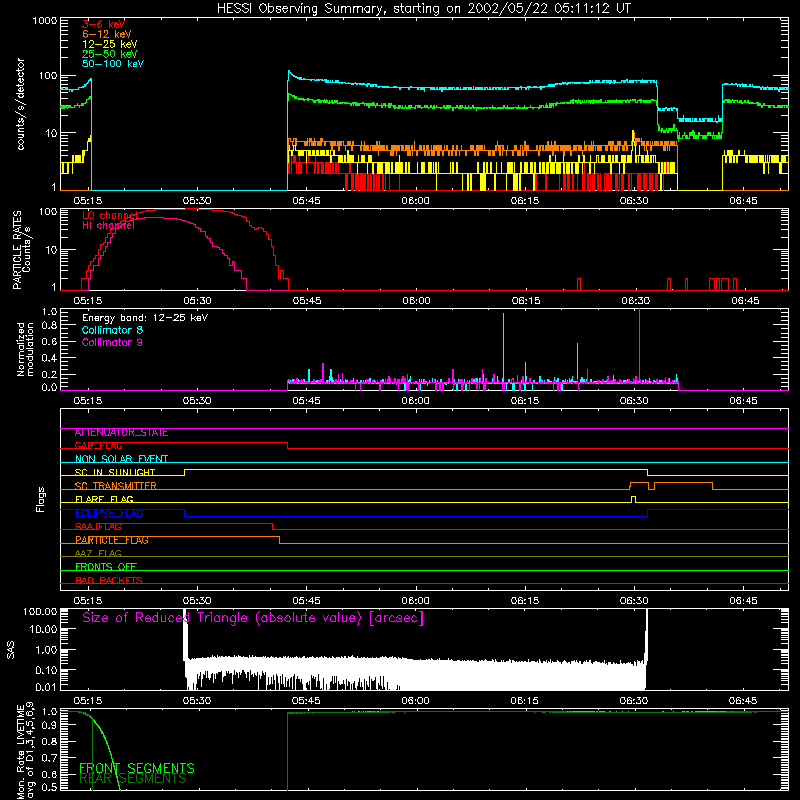Click the LO channel legend label

point(110,215)
